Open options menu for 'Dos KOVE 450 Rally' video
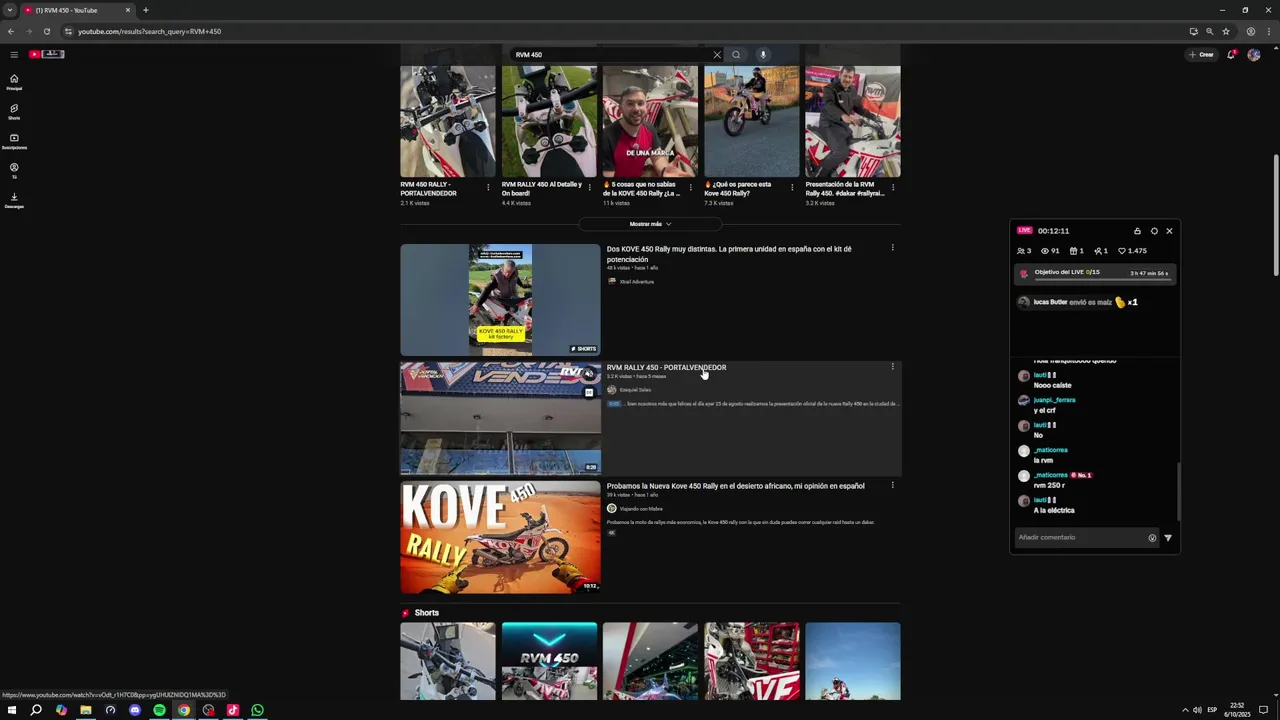This screenshot has width=1280, height=720. click(893, 248)
